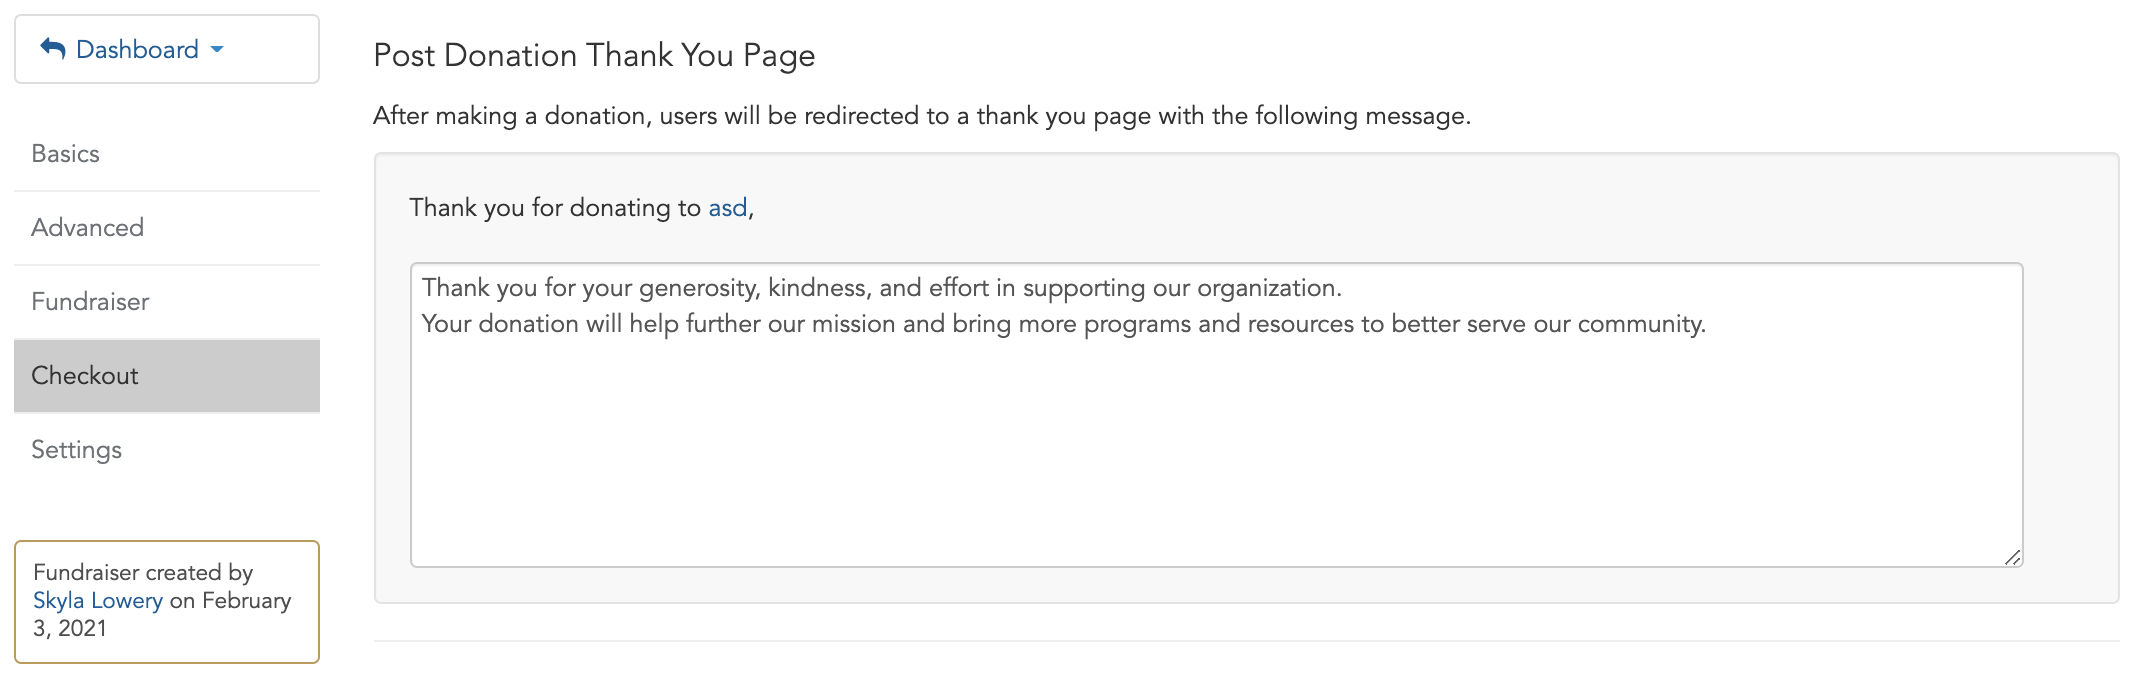Switch to the Advanced section

pos(167,228)
